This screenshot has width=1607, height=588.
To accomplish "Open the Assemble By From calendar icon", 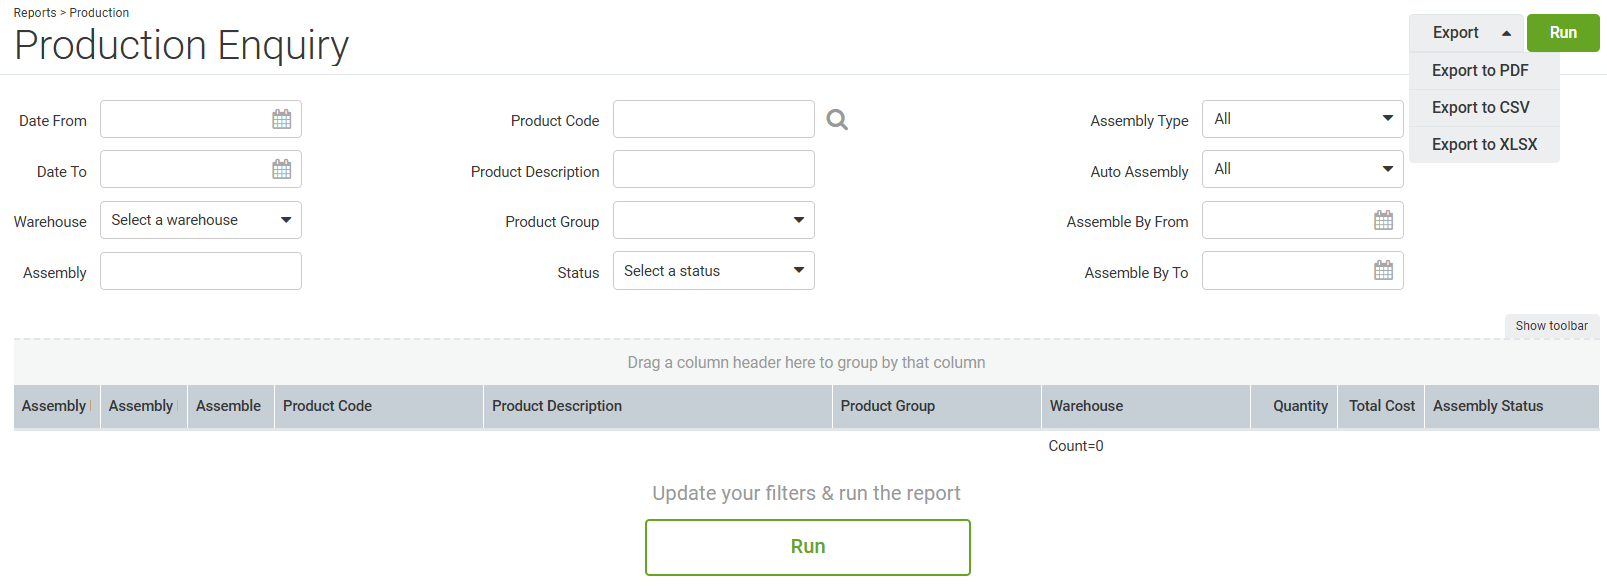I will 1383,220.
